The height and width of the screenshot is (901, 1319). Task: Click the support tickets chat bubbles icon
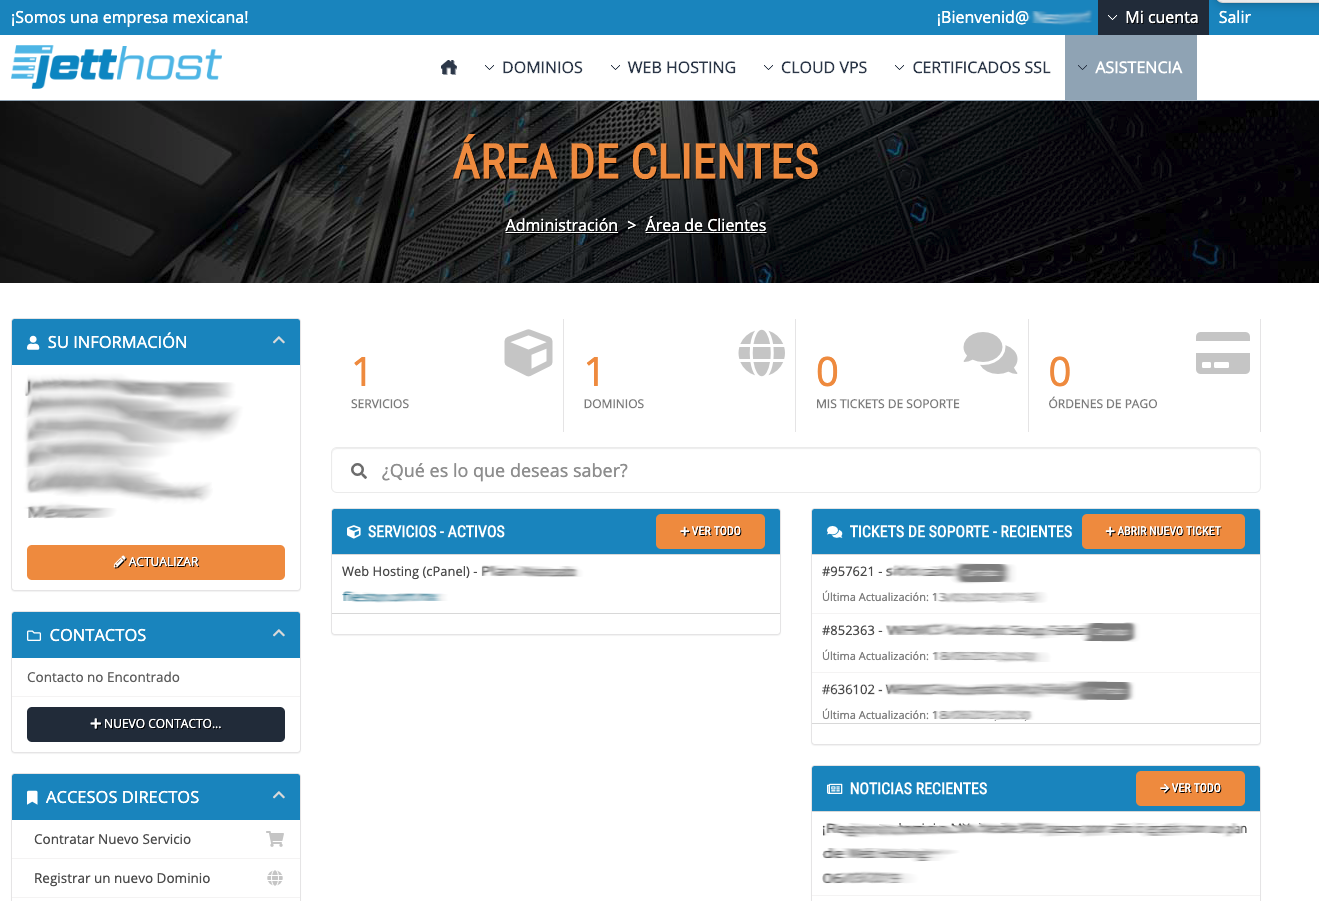pos(989,353)
